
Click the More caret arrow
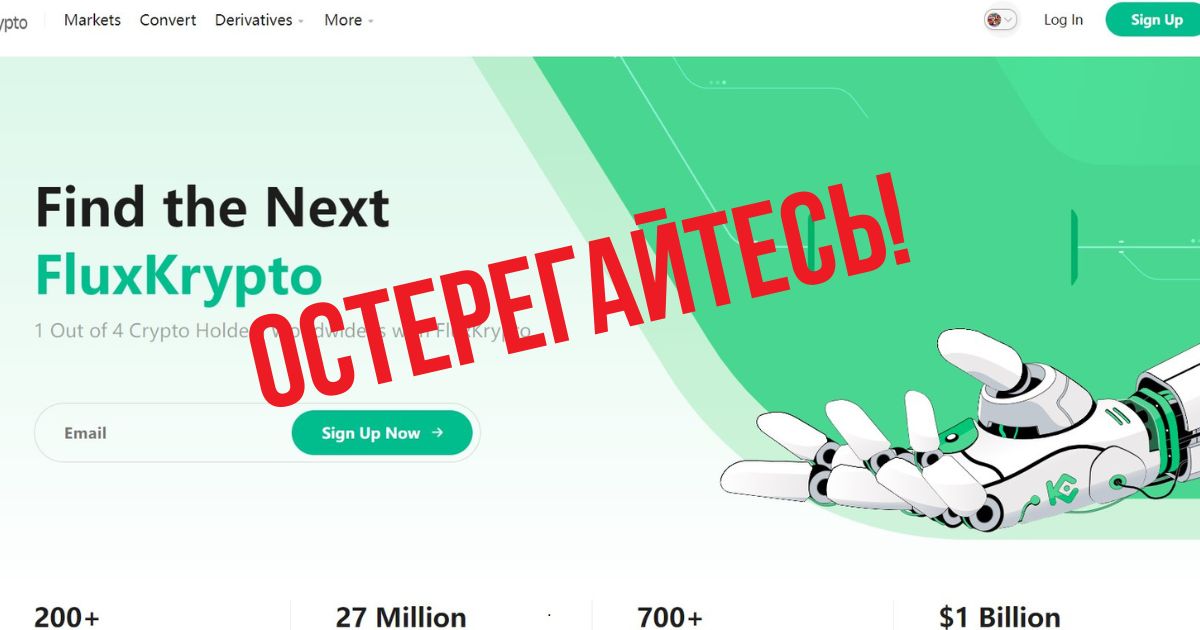point(370,21)
